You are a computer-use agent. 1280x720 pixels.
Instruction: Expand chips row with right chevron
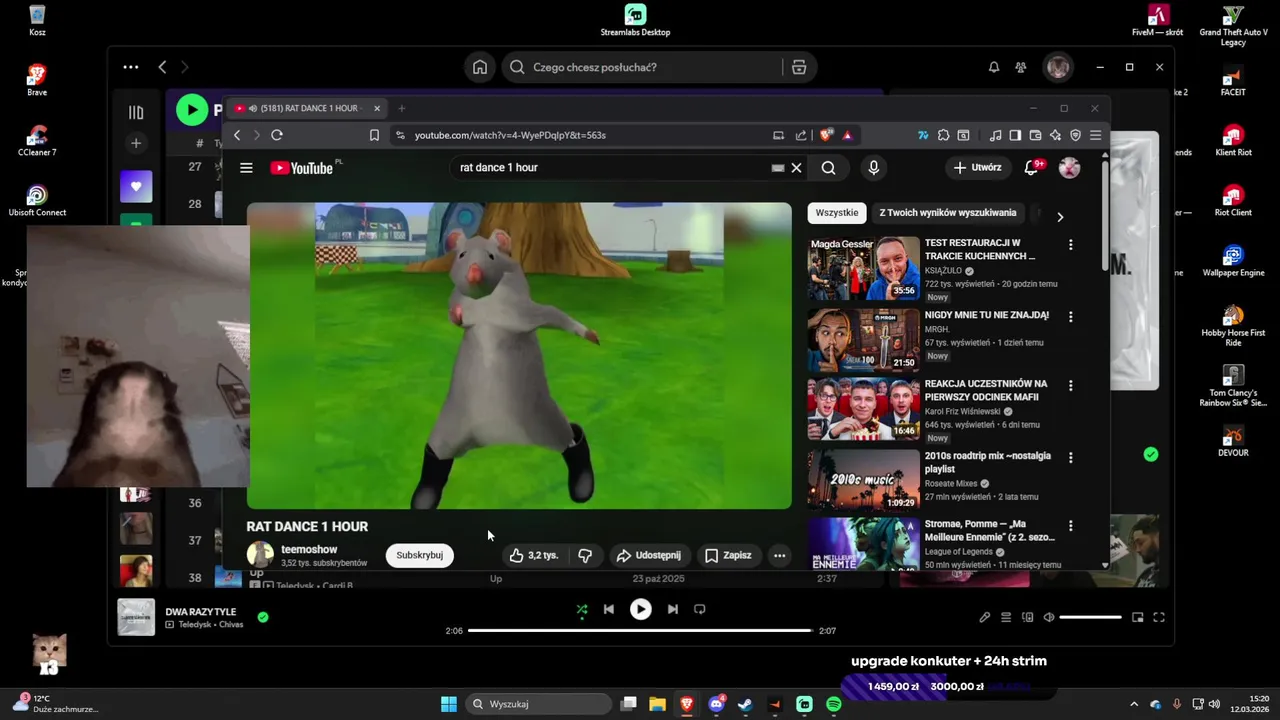click(1060, 217)
